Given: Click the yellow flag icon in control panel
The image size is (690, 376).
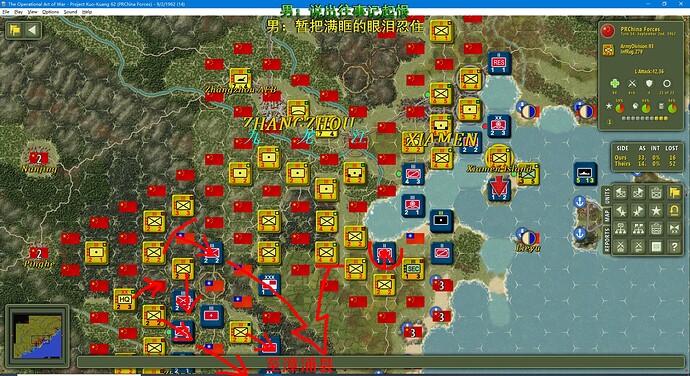Looking at the screenshot, I should [x=675, y=192].
